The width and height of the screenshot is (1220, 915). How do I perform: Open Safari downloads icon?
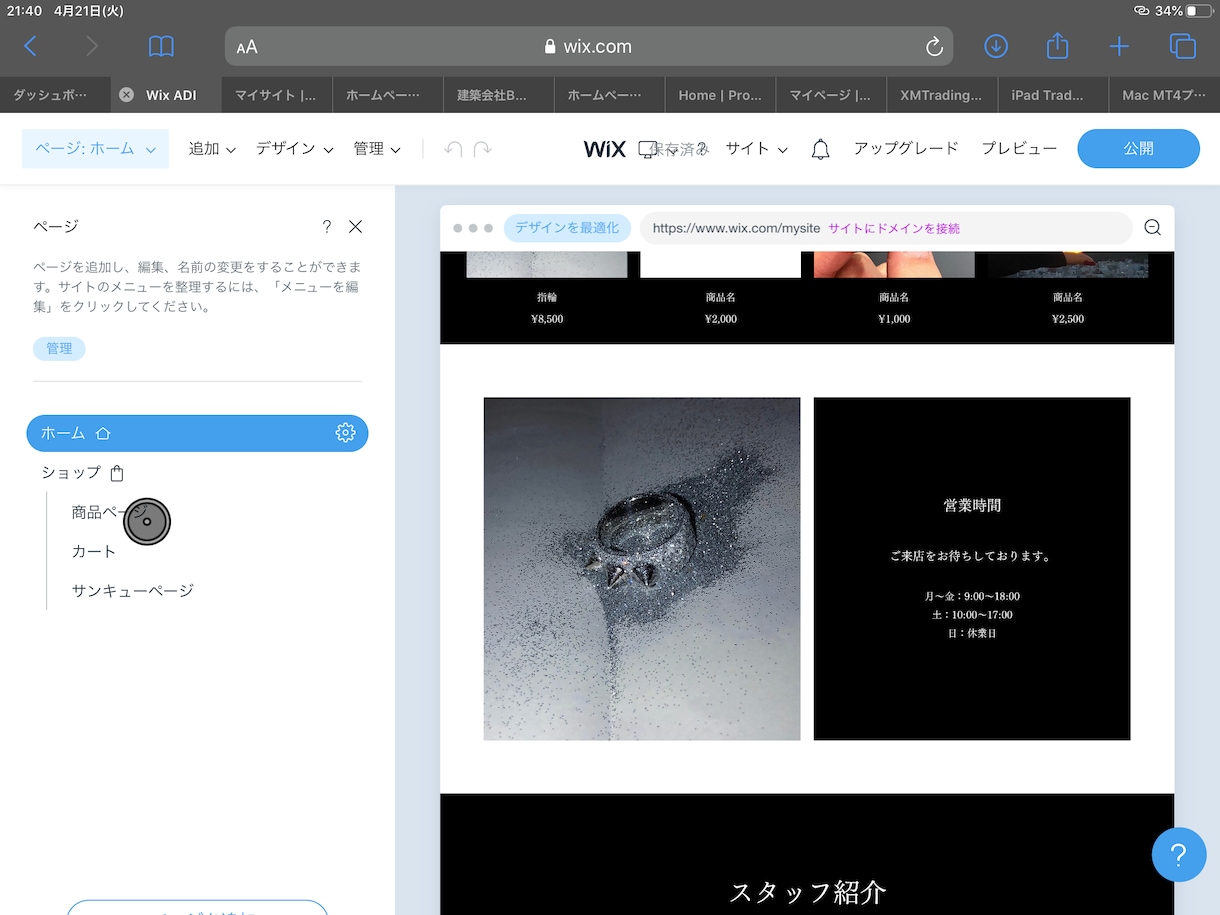[995, 46]
